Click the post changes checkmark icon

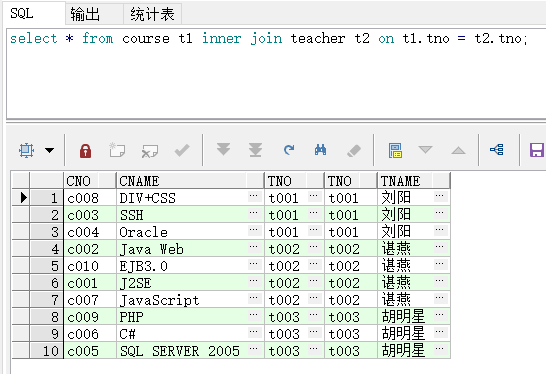click(x=182, y=150)
